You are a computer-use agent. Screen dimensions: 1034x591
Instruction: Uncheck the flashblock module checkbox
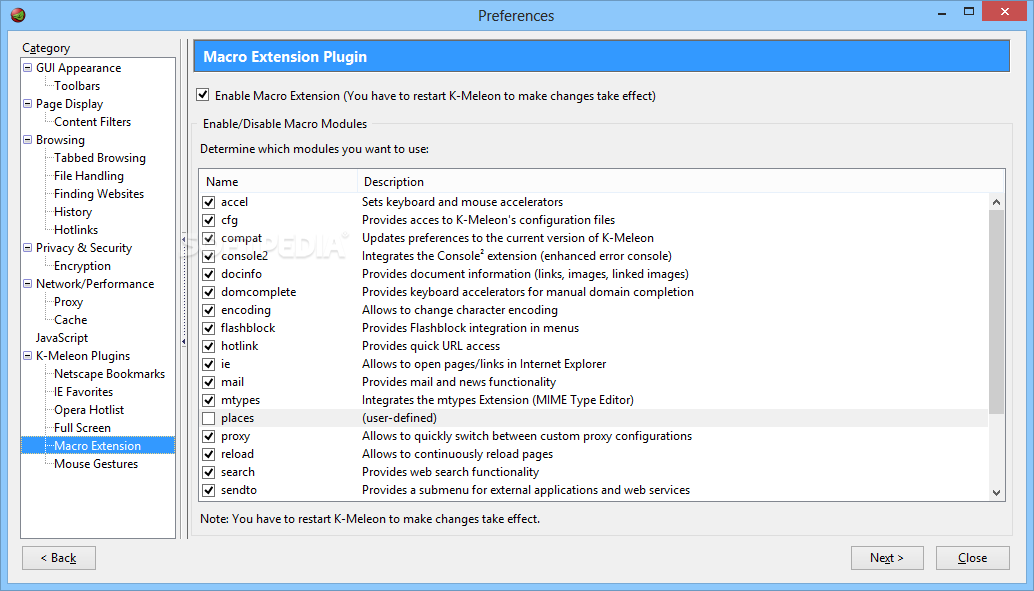point(208,328)
